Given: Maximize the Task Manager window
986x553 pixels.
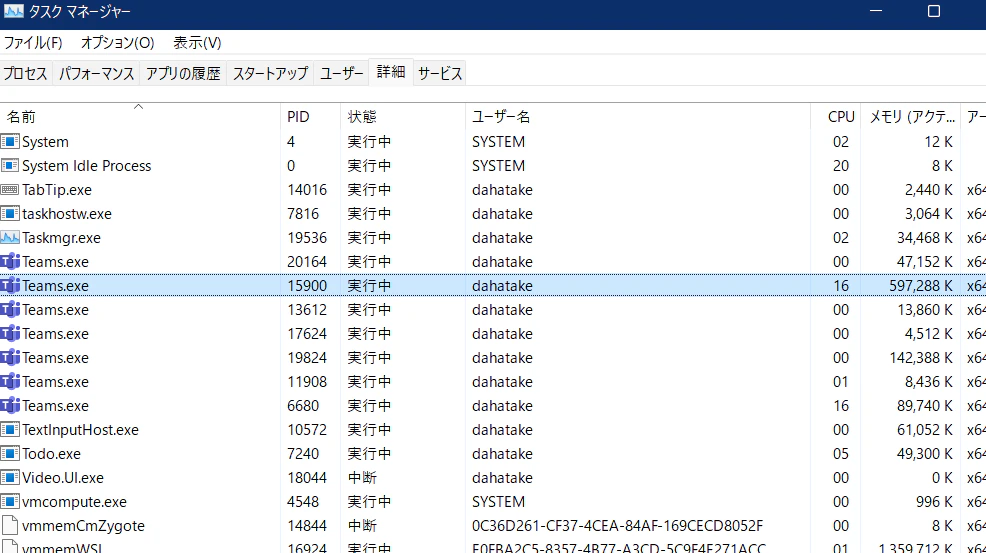Looking at the screenshot, I should click(934, 11).
